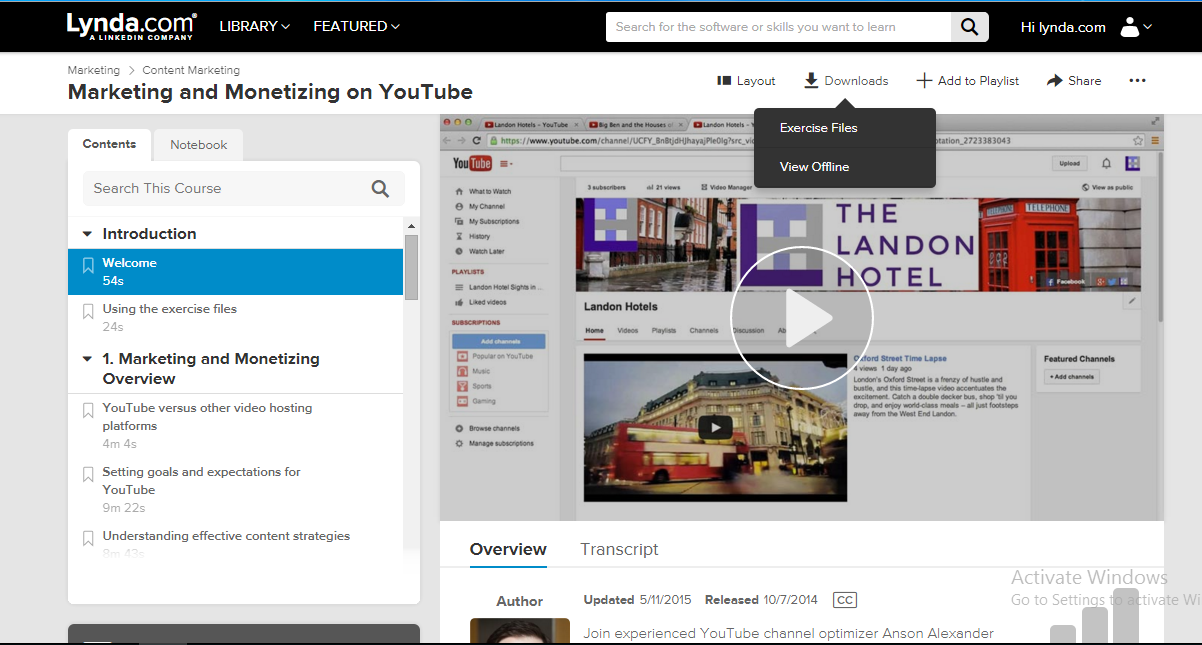
Task: Collapse the Marketing and Monetizing Overview section
Action: [88, 359]
